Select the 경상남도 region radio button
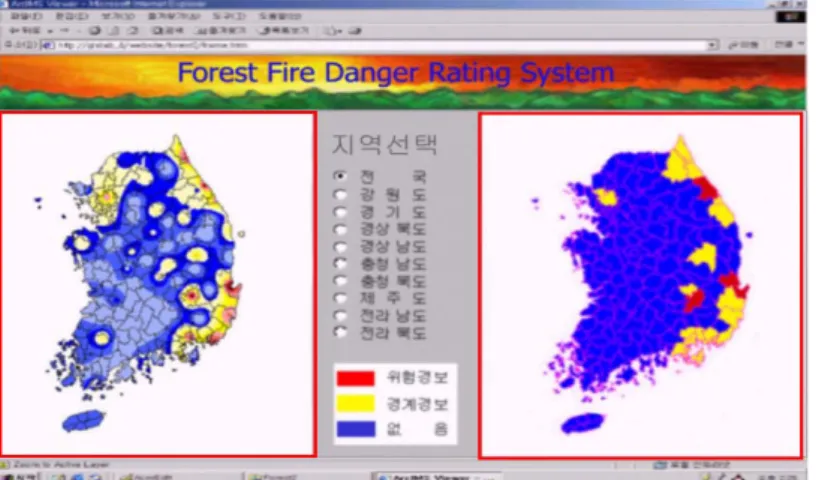816x480 pixels. tap(340, 246)
